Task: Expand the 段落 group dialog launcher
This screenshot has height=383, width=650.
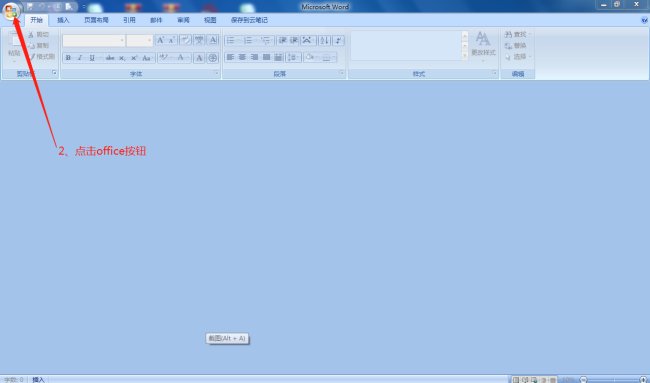Action: point(342,73)
